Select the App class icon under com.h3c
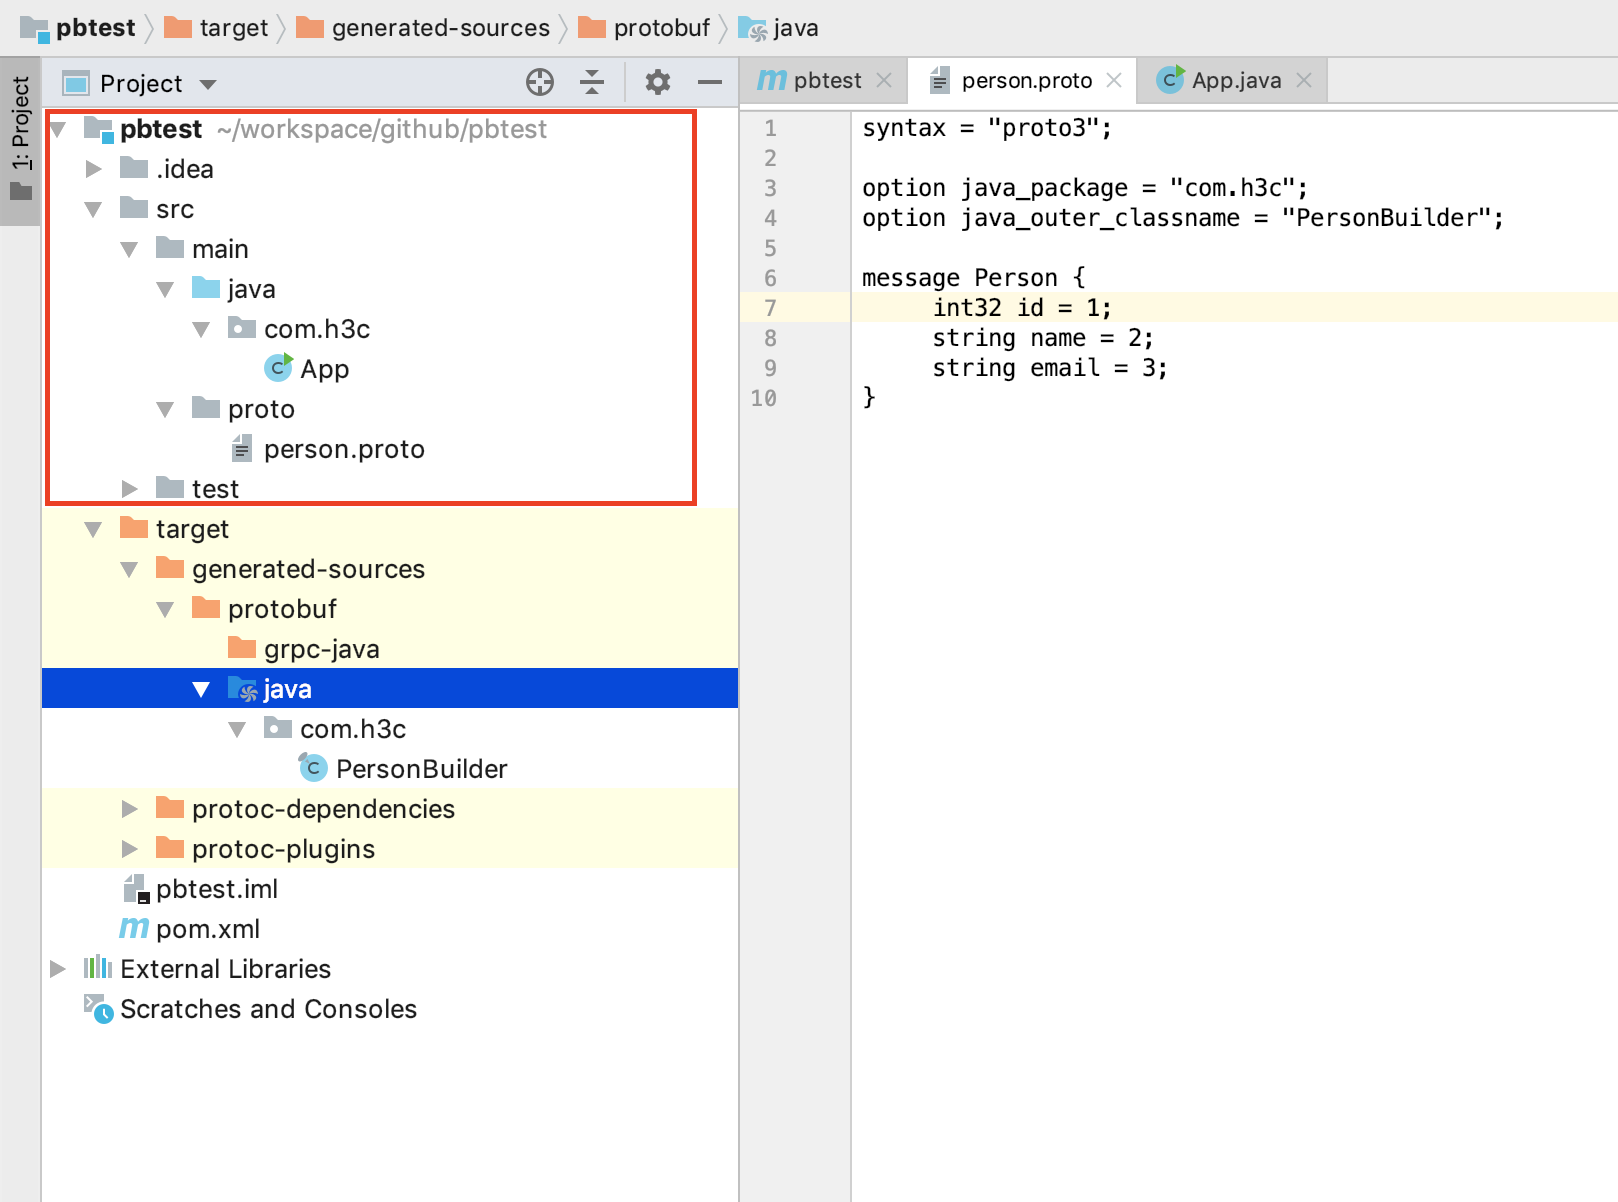The image size is (1618, 1202). 278,368
